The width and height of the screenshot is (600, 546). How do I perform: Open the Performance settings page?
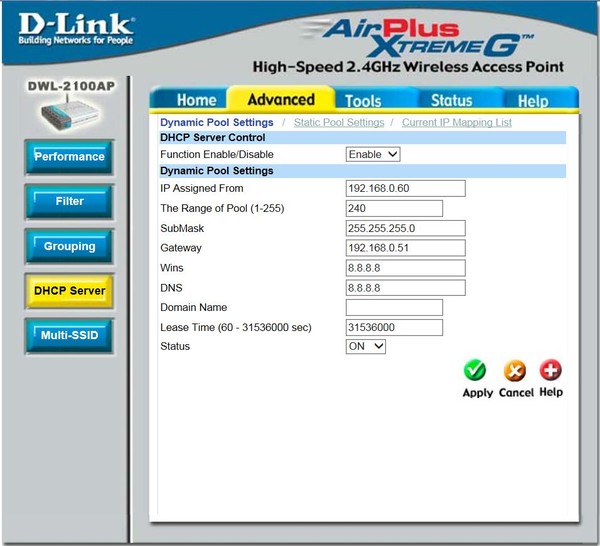(x=69, y=157)
